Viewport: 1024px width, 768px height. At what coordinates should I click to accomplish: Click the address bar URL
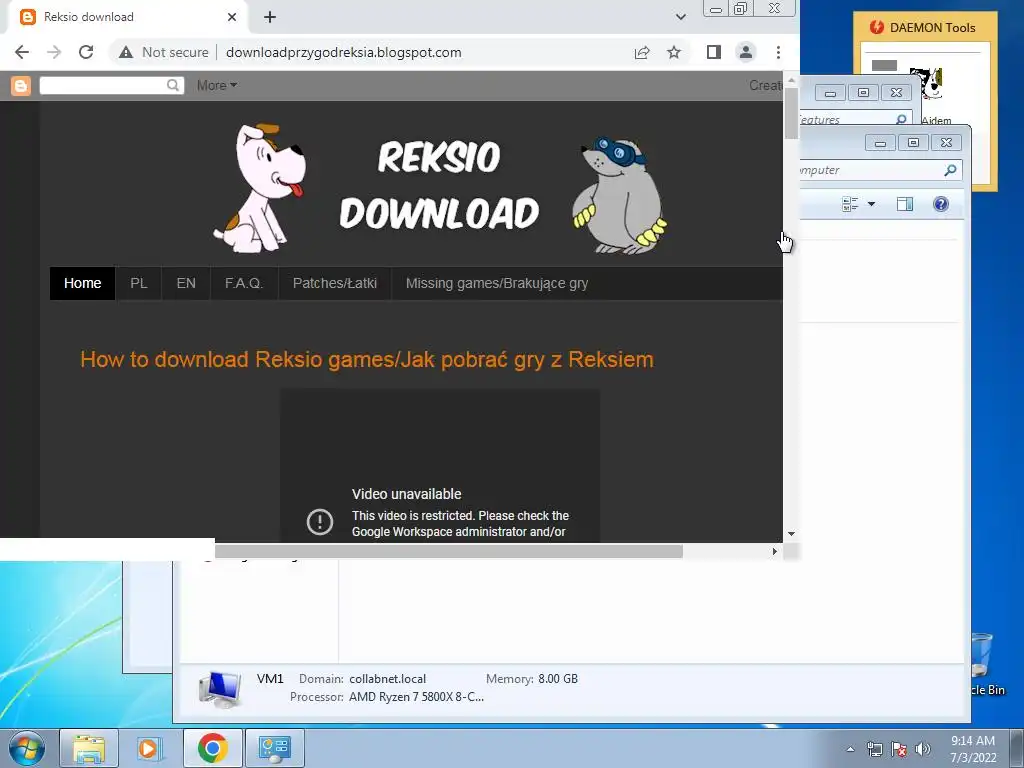(344, 52)
